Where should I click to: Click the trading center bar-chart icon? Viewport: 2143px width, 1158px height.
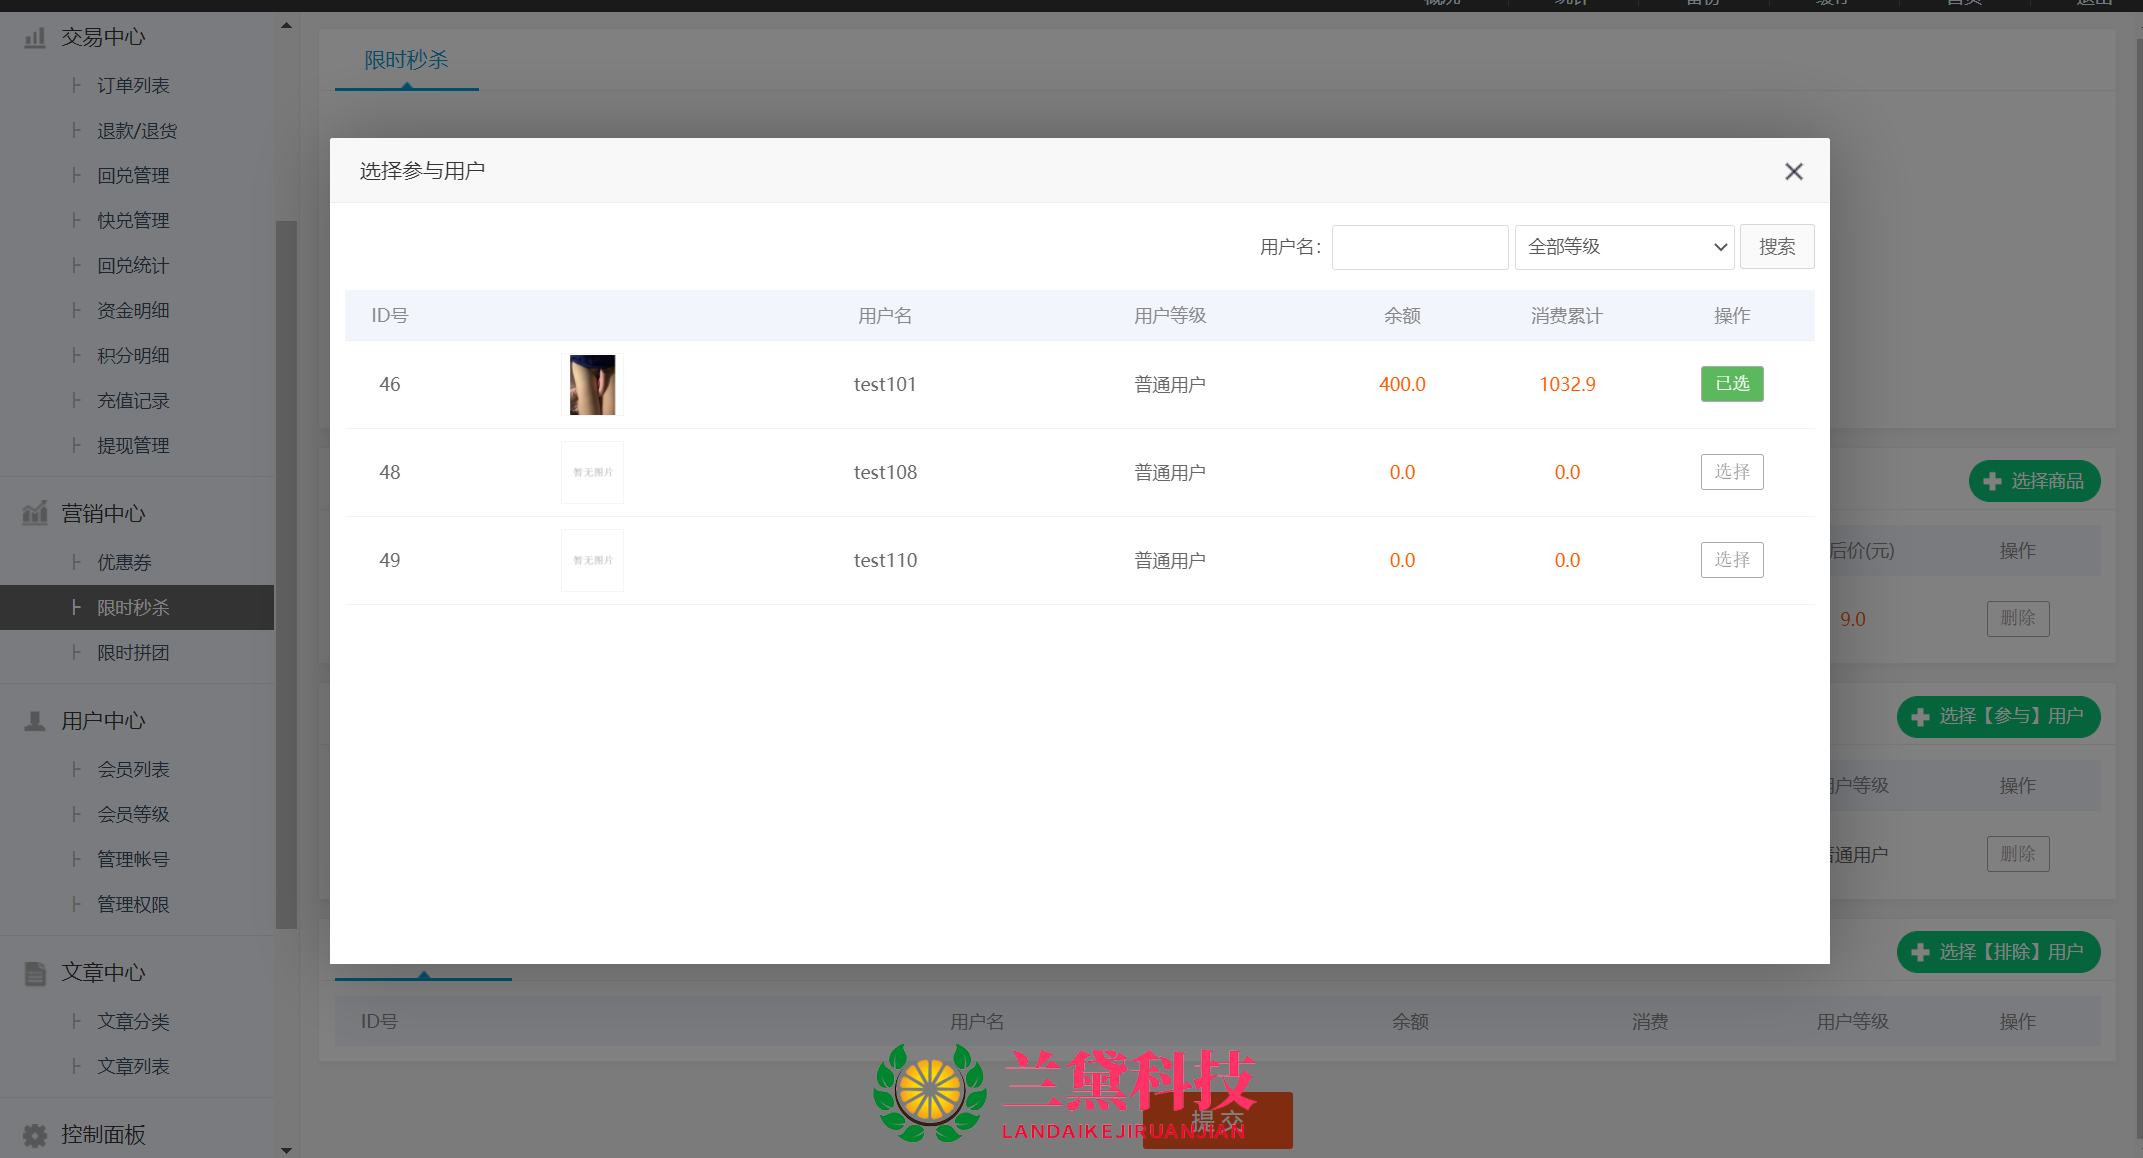[x=35, y=38]
